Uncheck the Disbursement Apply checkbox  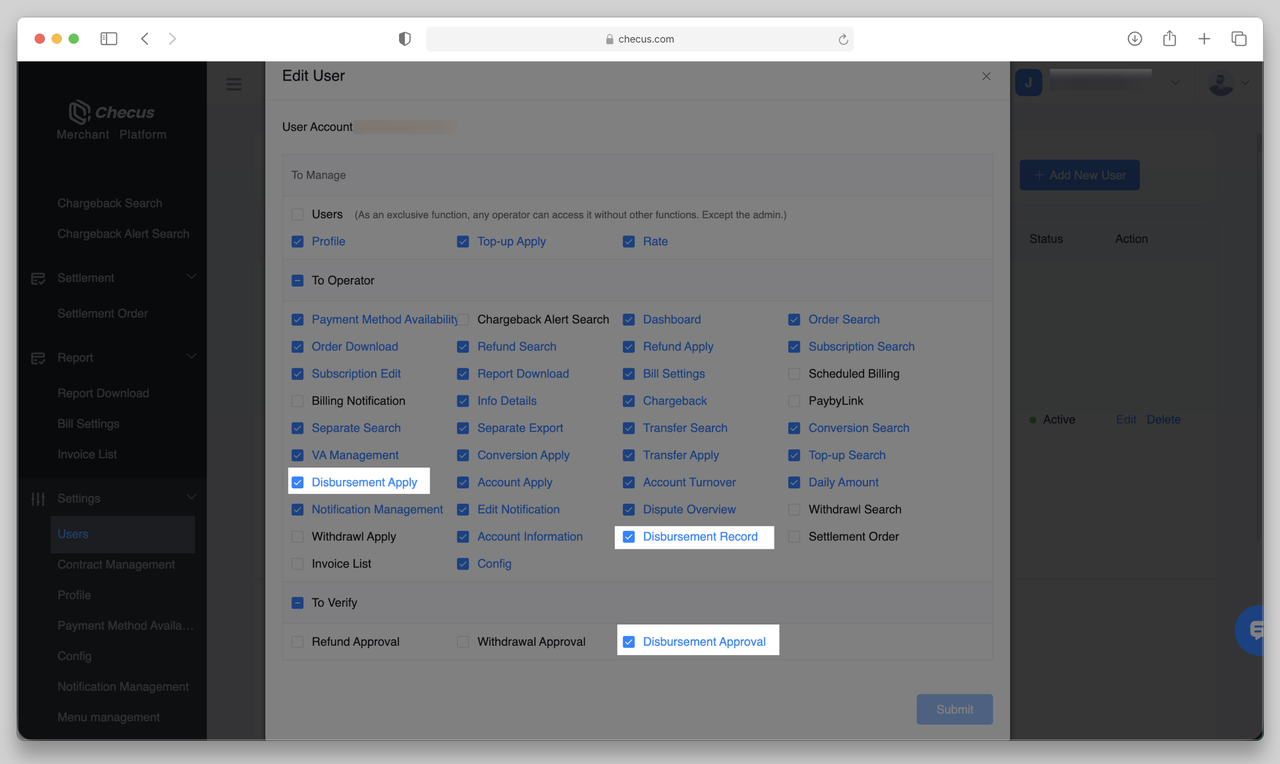click(297, 482)
